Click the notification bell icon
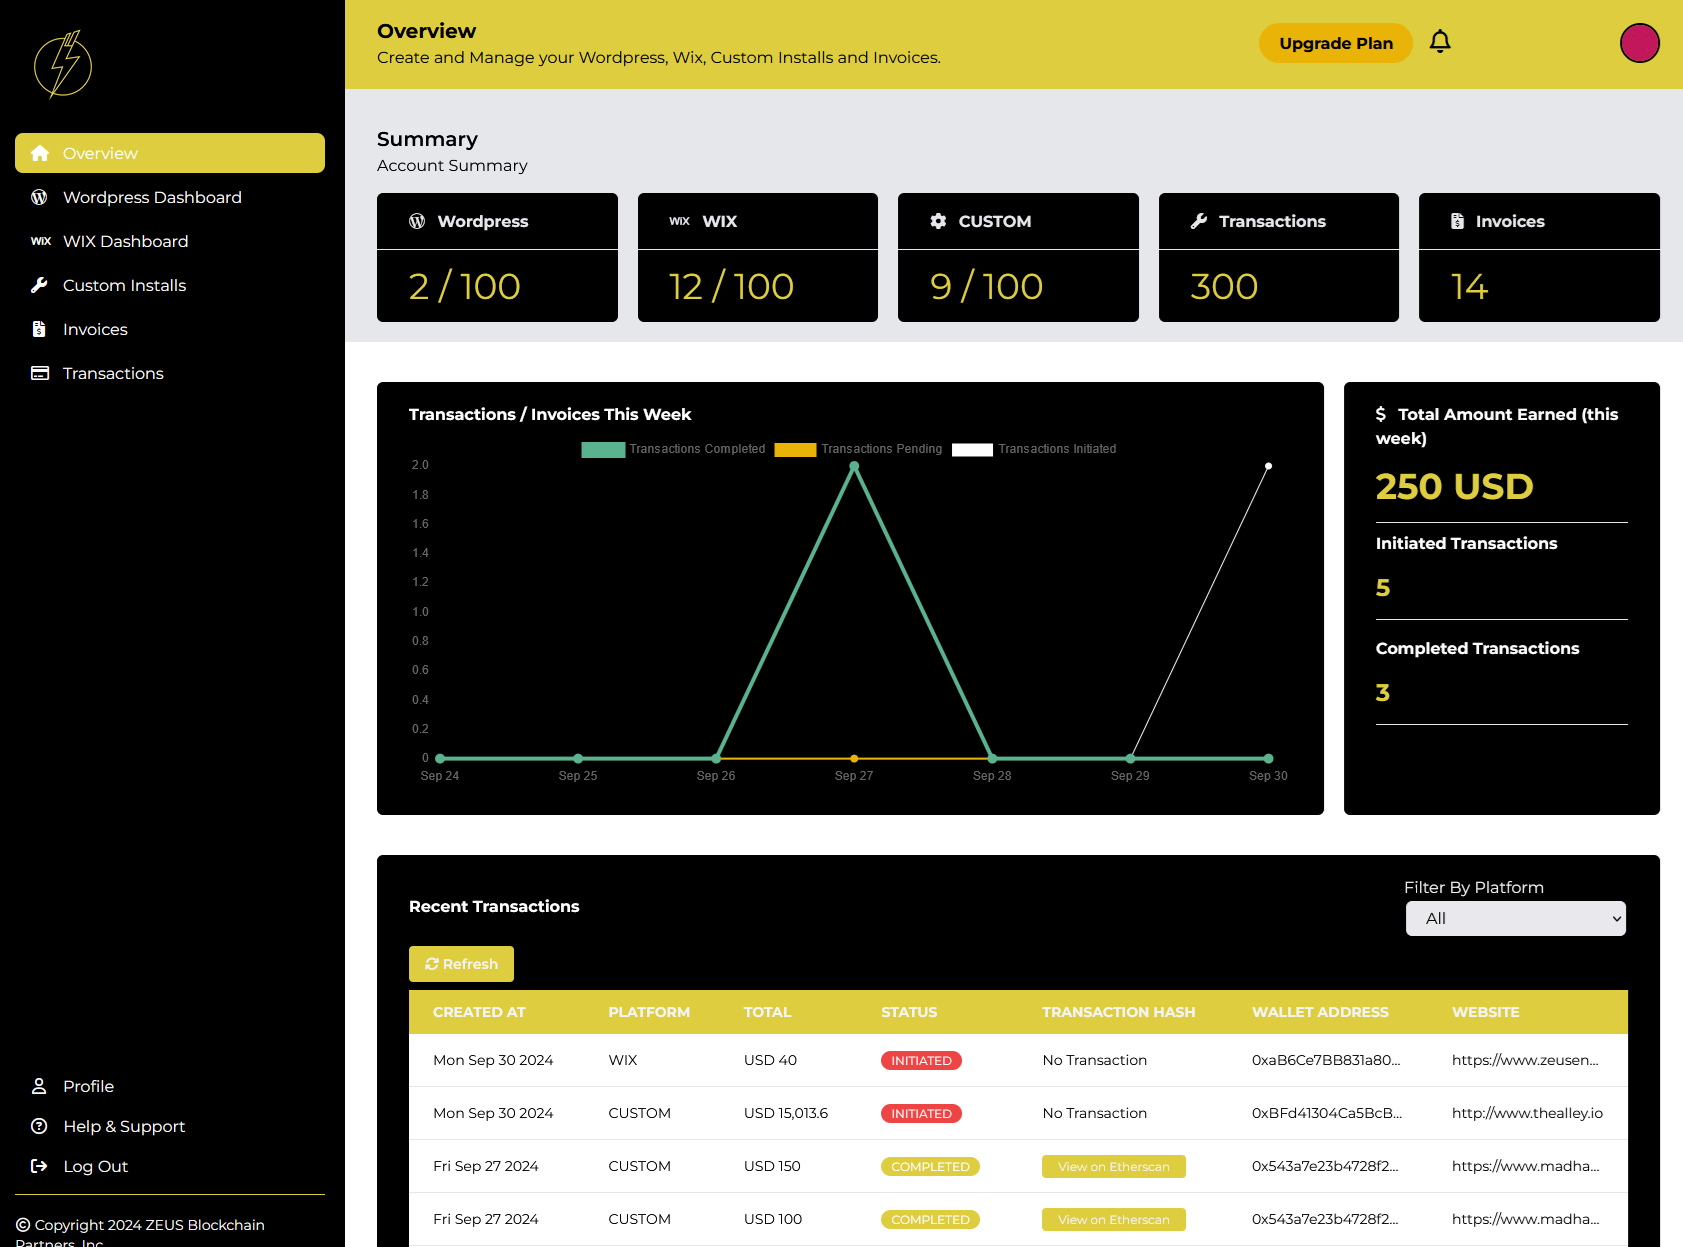This screenshot has width=1683, height=1247. (1440, 42)
